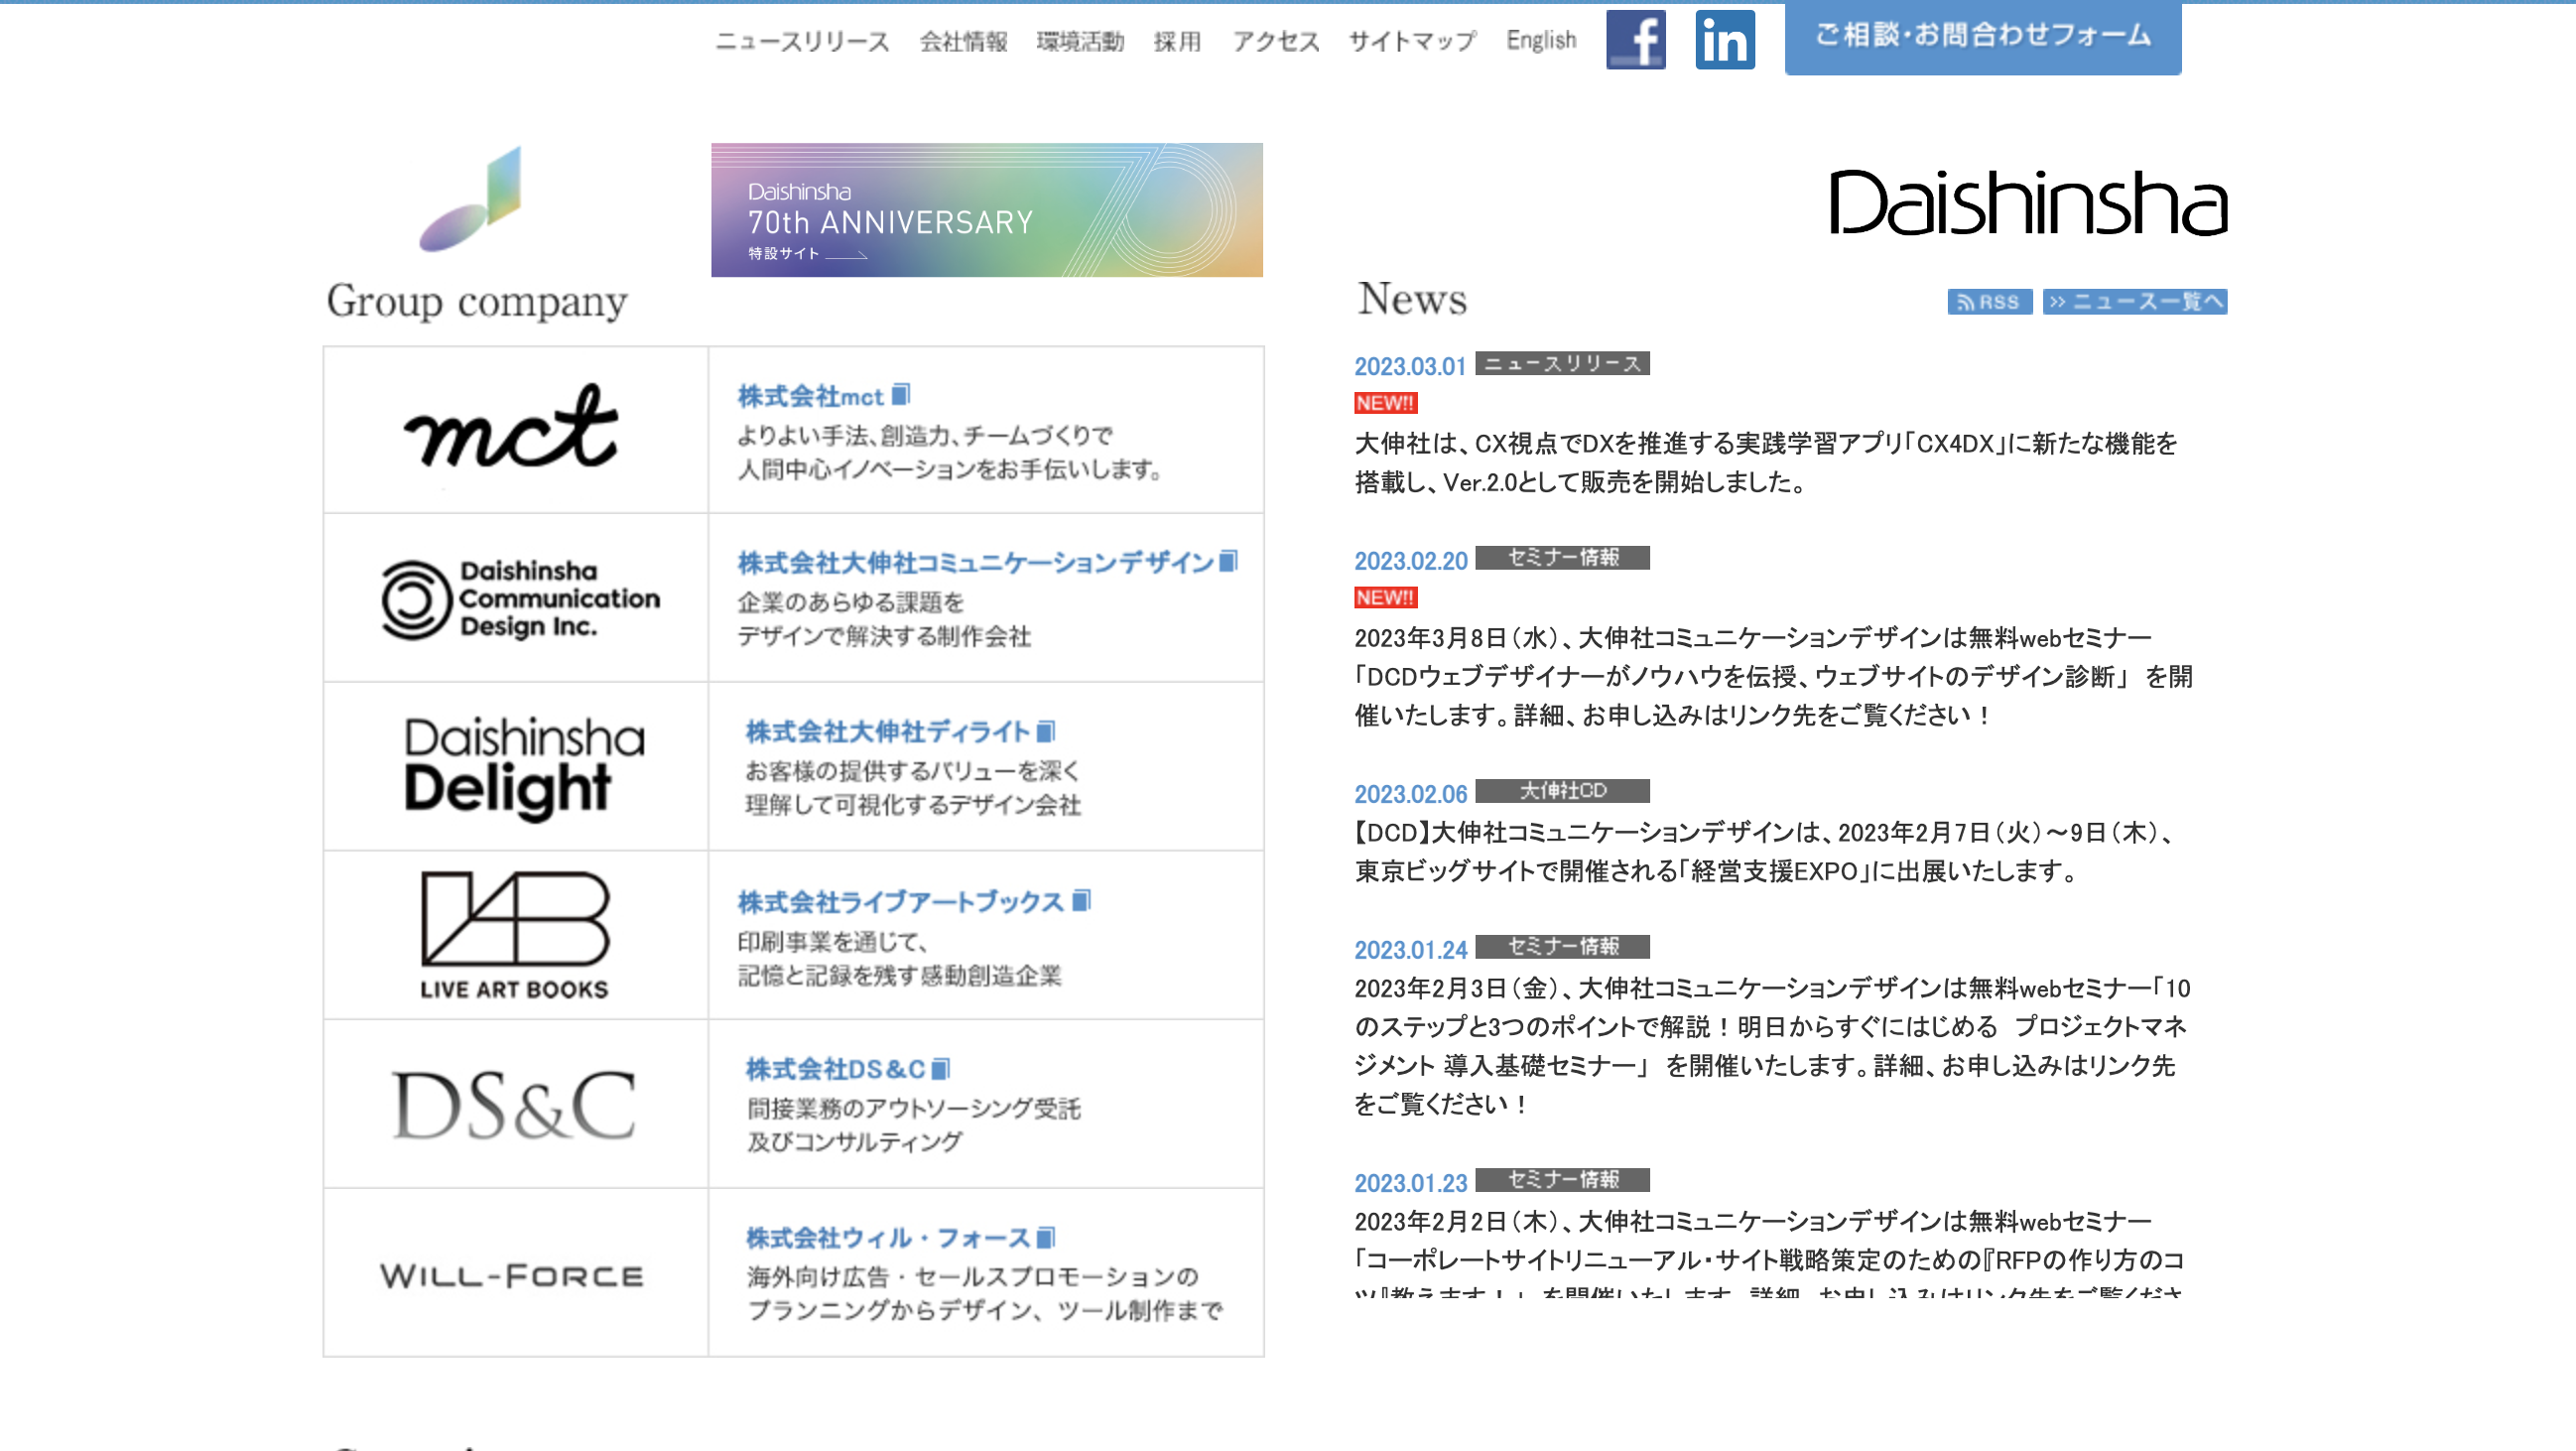Click the Daishinsha 70th Anniversary banner

[x=985, y=208]
